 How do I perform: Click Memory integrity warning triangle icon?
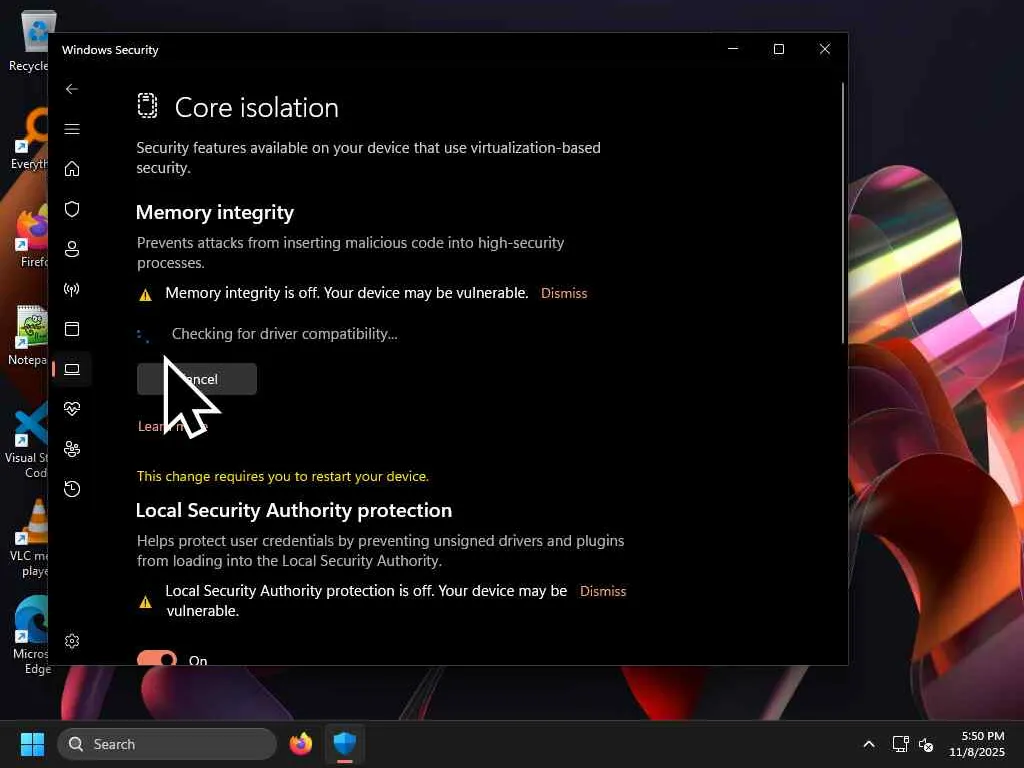tap(146, 295)
